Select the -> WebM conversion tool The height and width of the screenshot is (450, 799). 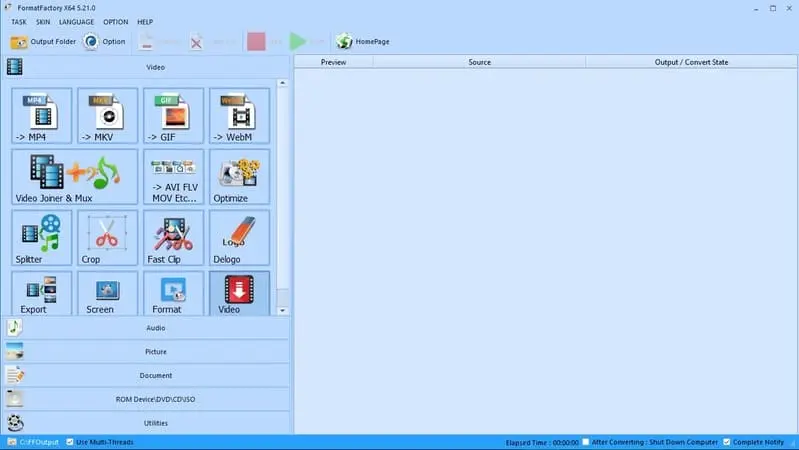pos(239,115)
